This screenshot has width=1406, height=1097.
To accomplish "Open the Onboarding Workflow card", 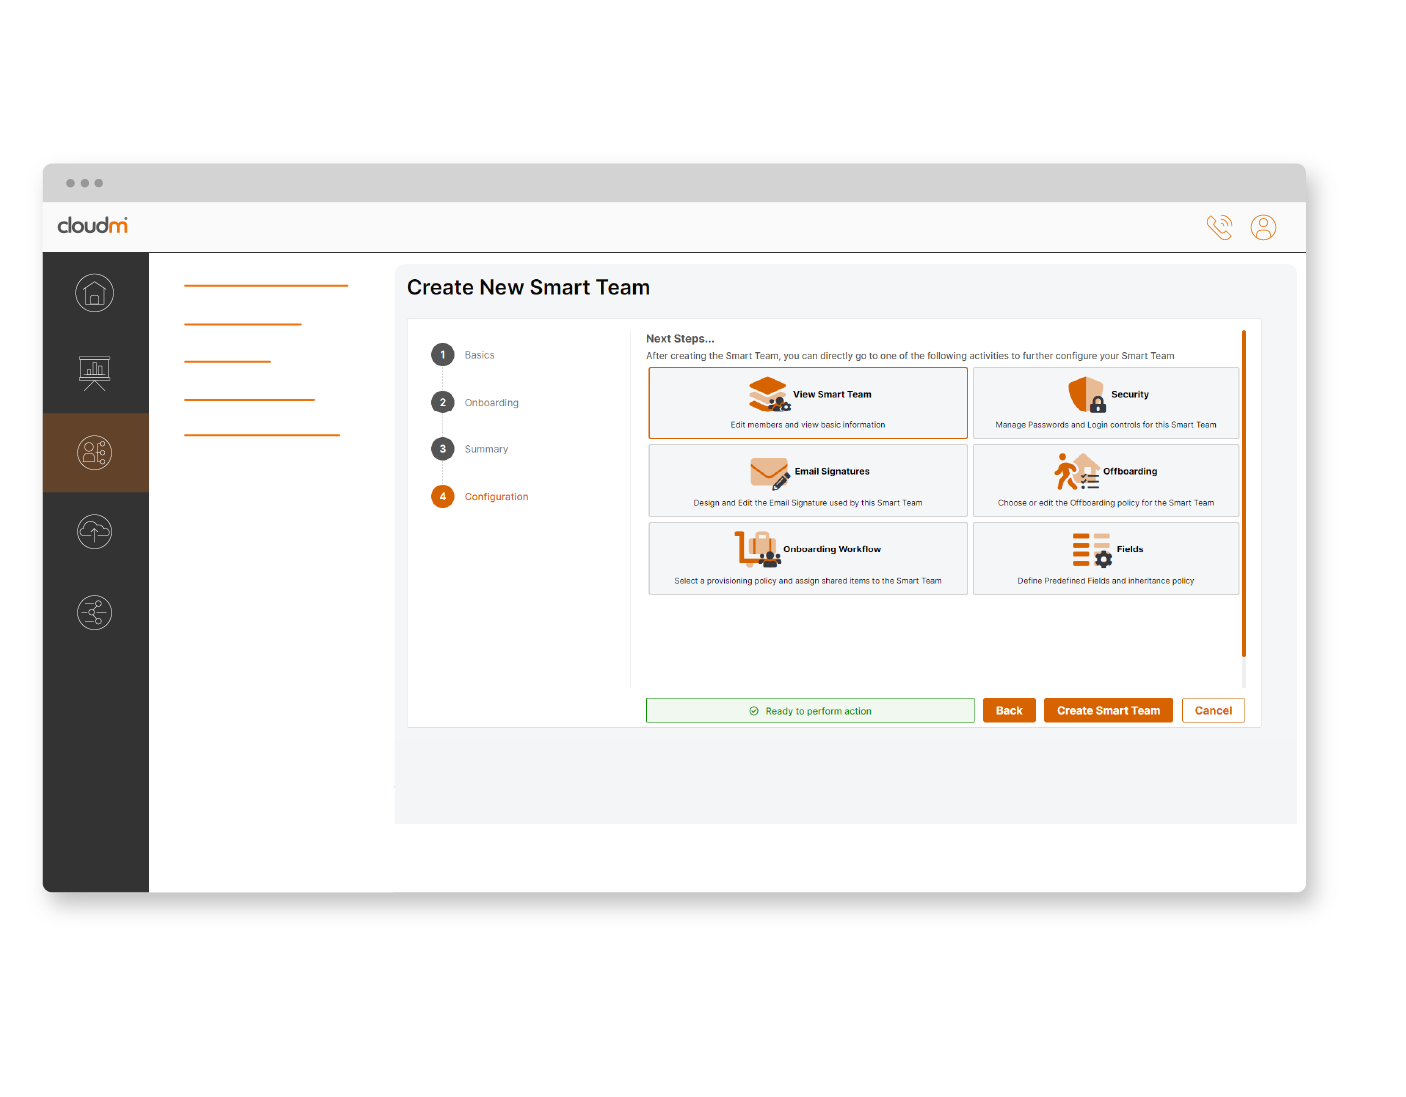I will pyautogui.click(x=808, y=558).
